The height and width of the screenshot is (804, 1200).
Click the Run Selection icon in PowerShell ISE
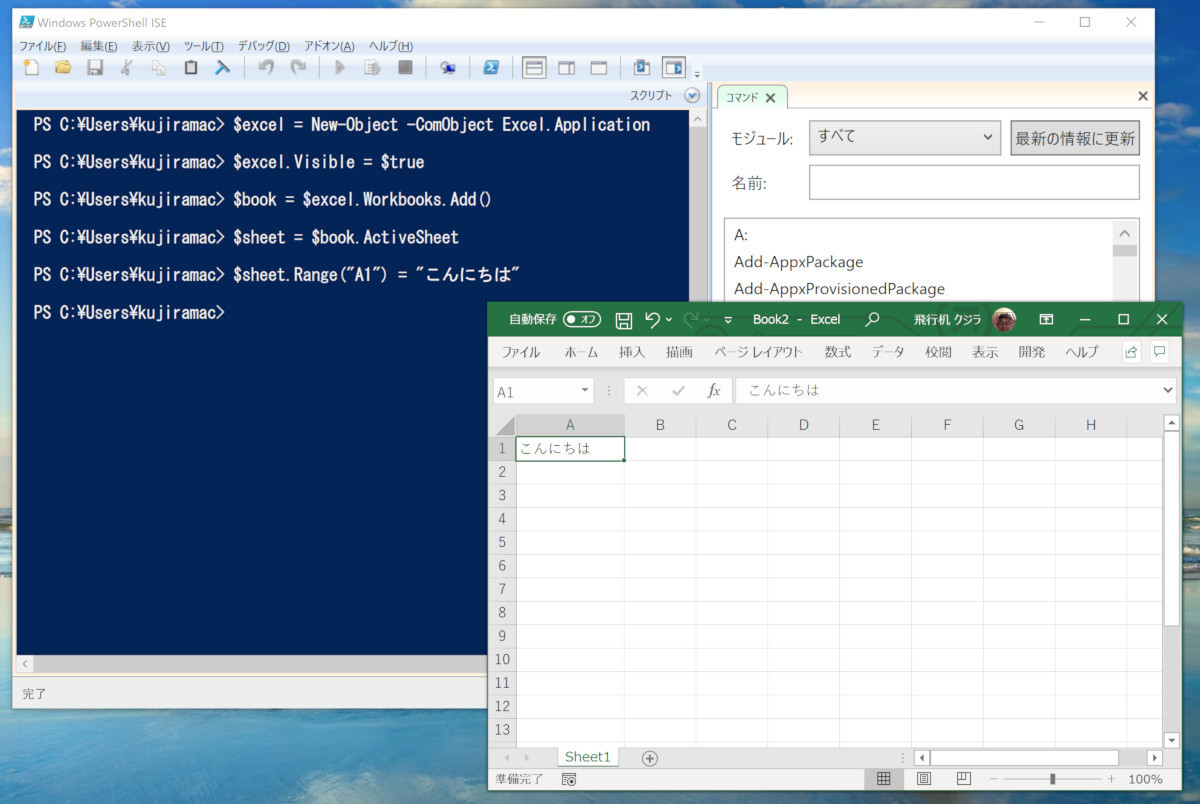(x=372, y=68)
